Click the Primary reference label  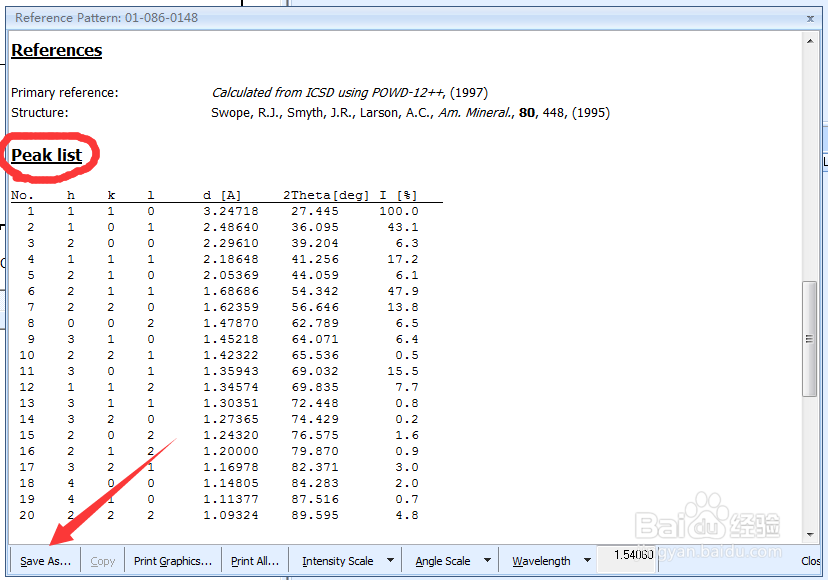click(x=65, y=93)
